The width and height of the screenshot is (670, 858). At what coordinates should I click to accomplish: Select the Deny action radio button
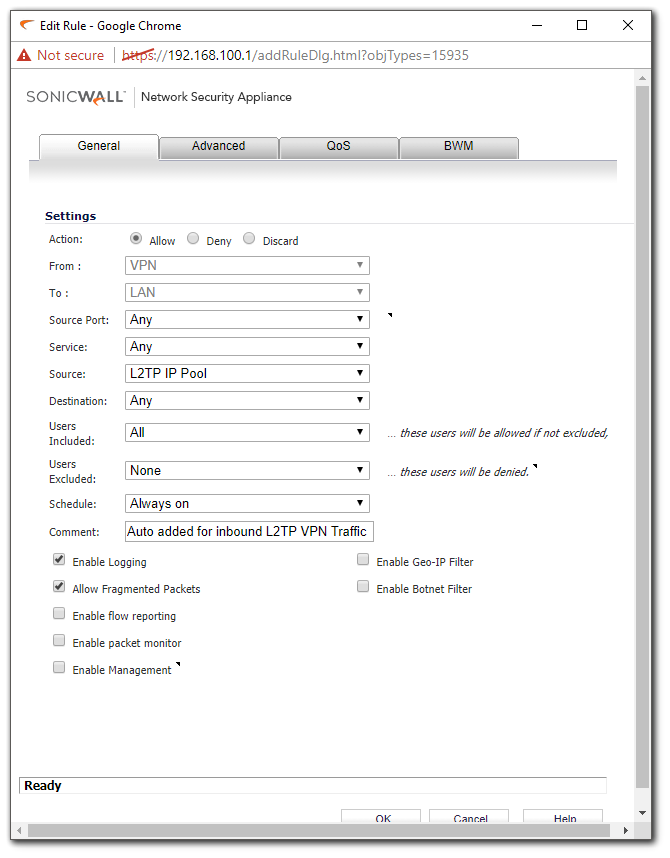point(193,239)
